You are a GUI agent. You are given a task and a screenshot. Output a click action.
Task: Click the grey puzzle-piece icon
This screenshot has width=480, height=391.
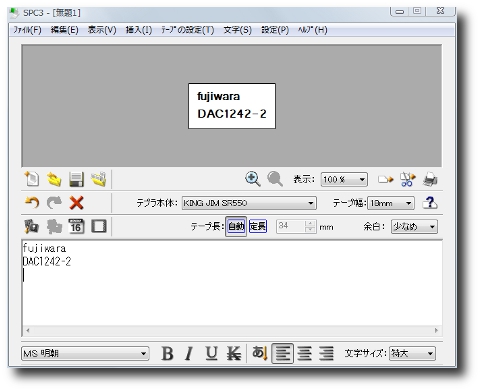54,227
